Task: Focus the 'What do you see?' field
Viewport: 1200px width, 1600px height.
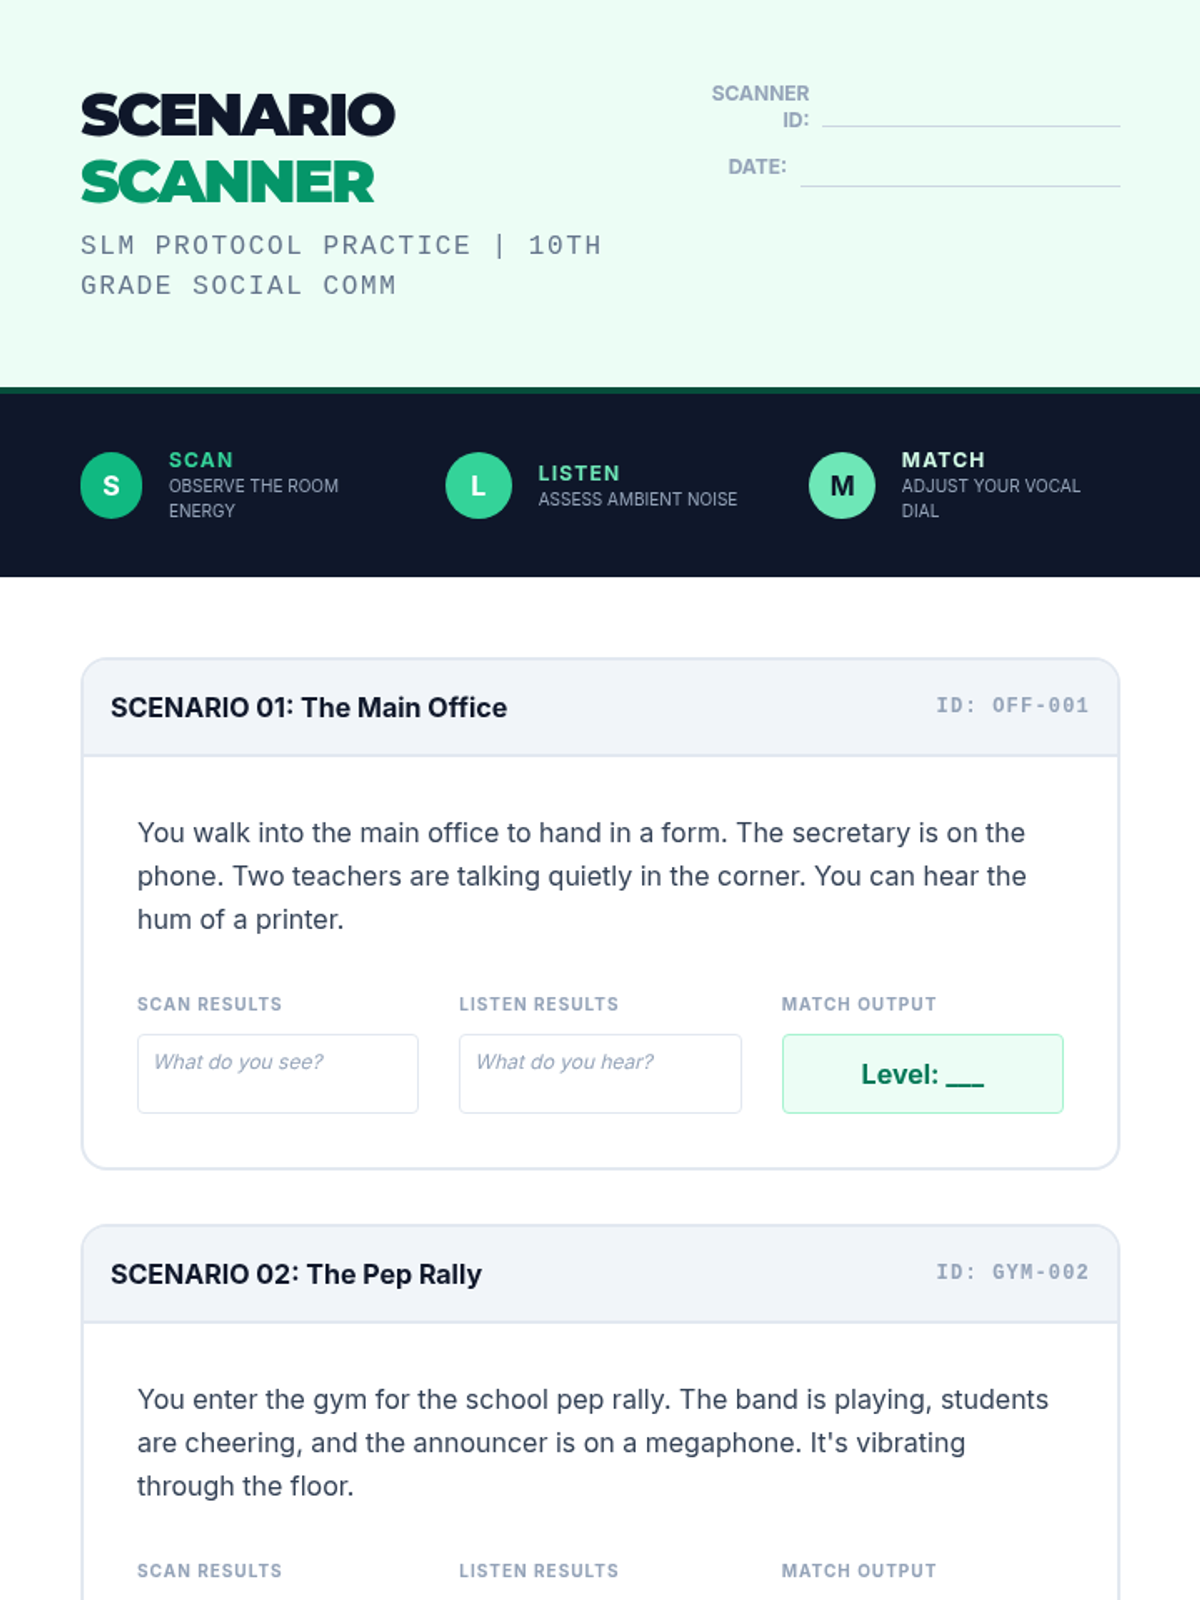Action: coord(278,1073)
